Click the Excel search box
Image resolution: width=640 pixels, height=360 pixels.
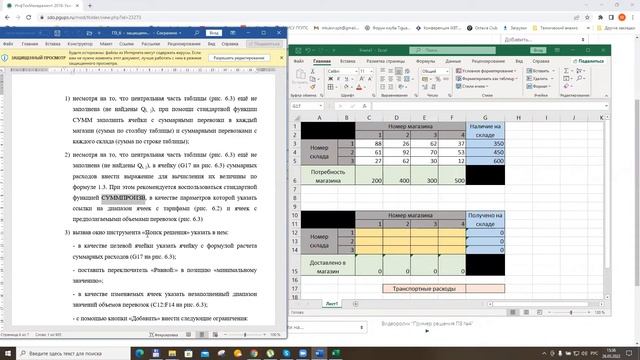click(x=452, y=50)
